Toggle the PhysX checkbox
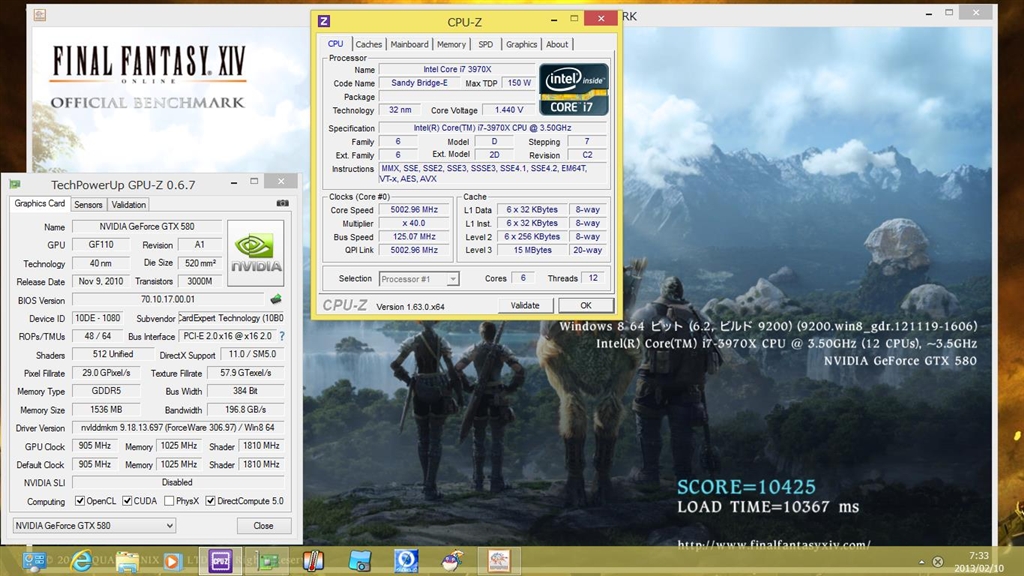Viewport: 1024px width, 576px height. pyautogui.click(x=169, y=501)
